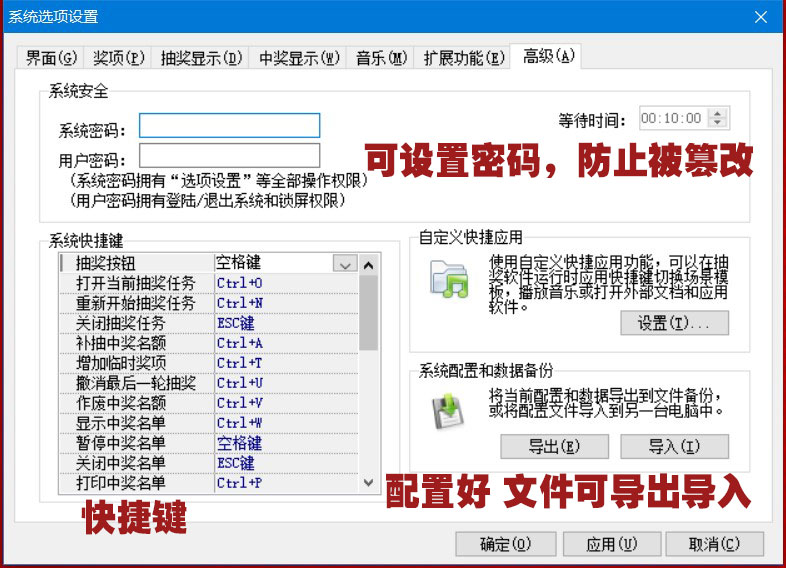Focus the 用户密码 text box
The height and width of the screenshot is (568, 786).
229,155
